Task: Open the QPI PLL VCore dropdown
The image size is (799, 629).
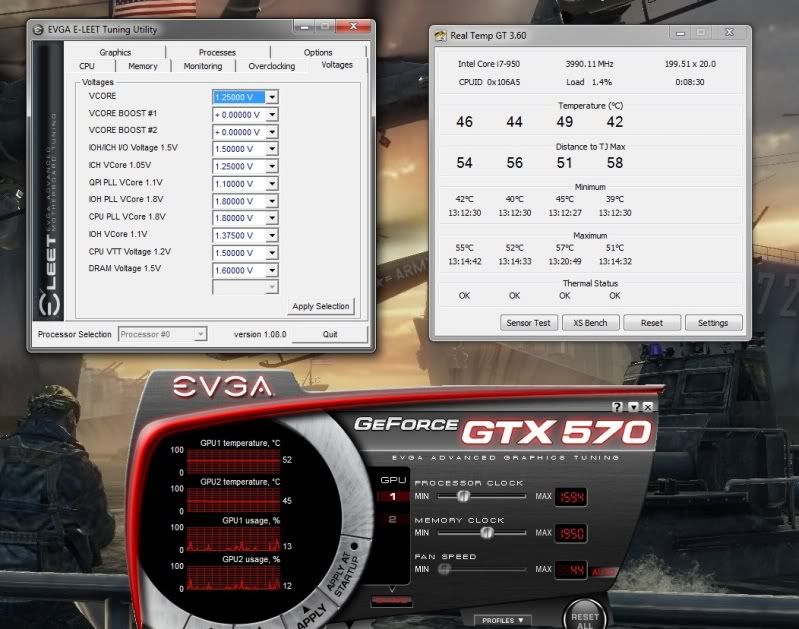Action: 272,184
